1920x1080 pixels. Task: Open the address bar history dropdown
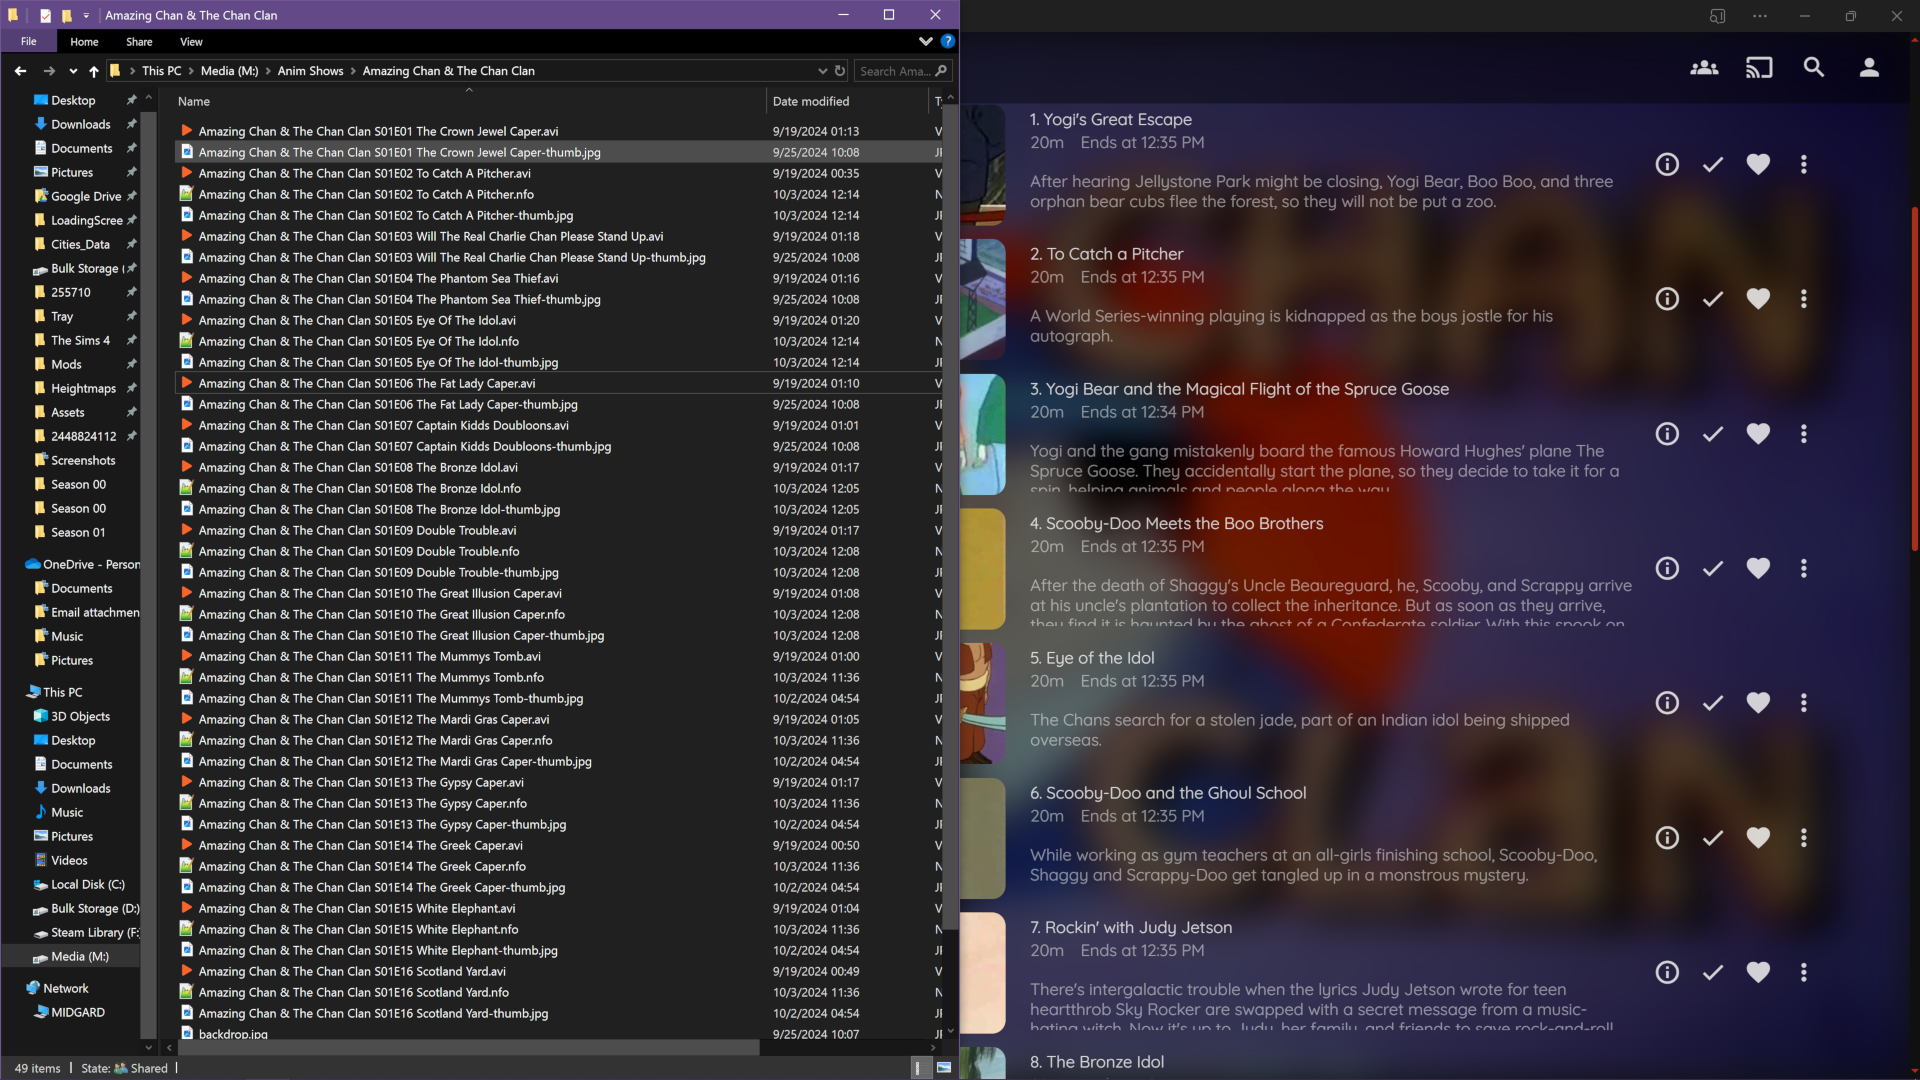pos(822,71)
